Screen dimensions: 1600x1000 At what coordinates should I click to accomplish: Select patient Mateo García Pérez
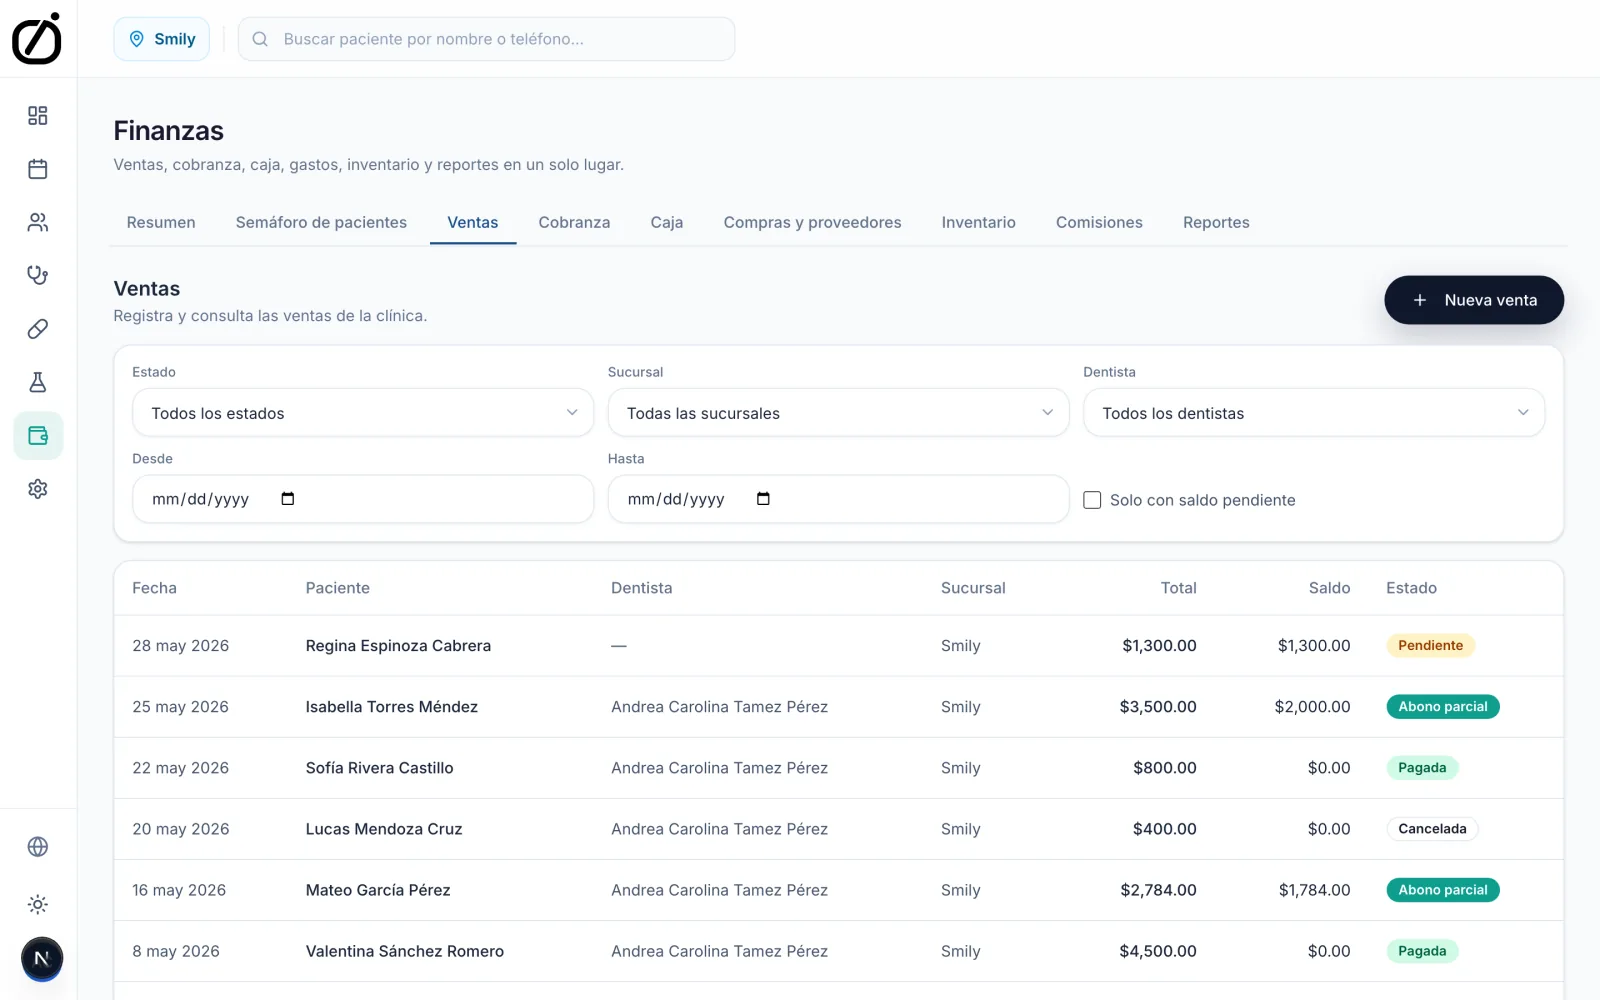378,890
